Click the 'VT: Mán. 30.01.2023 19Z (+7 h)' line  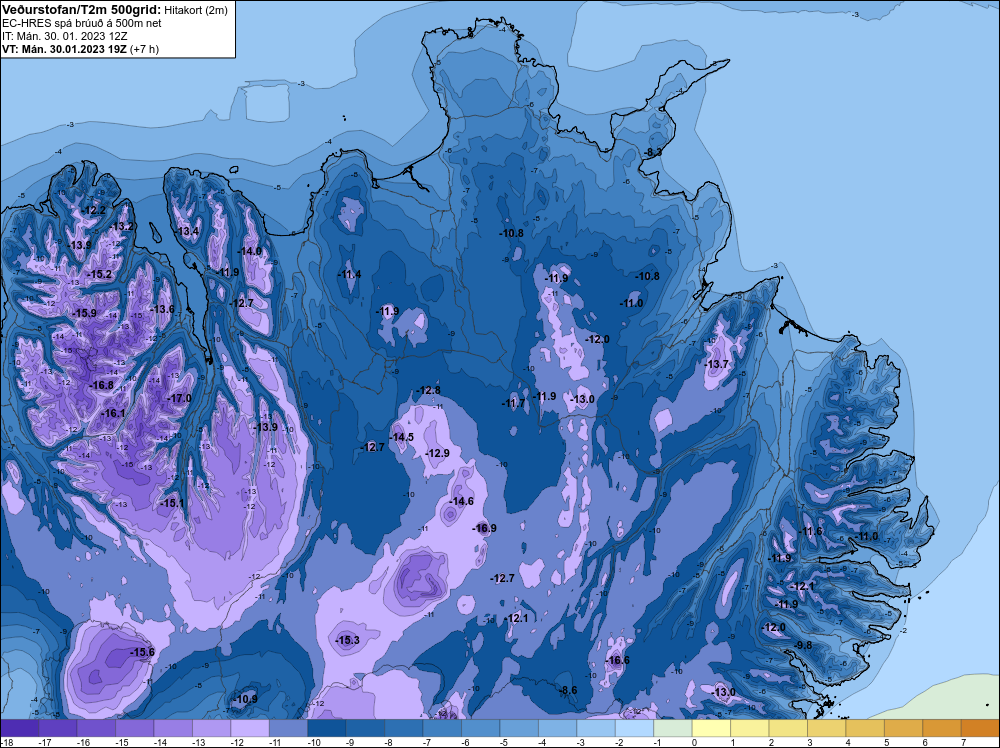[80, 49]
